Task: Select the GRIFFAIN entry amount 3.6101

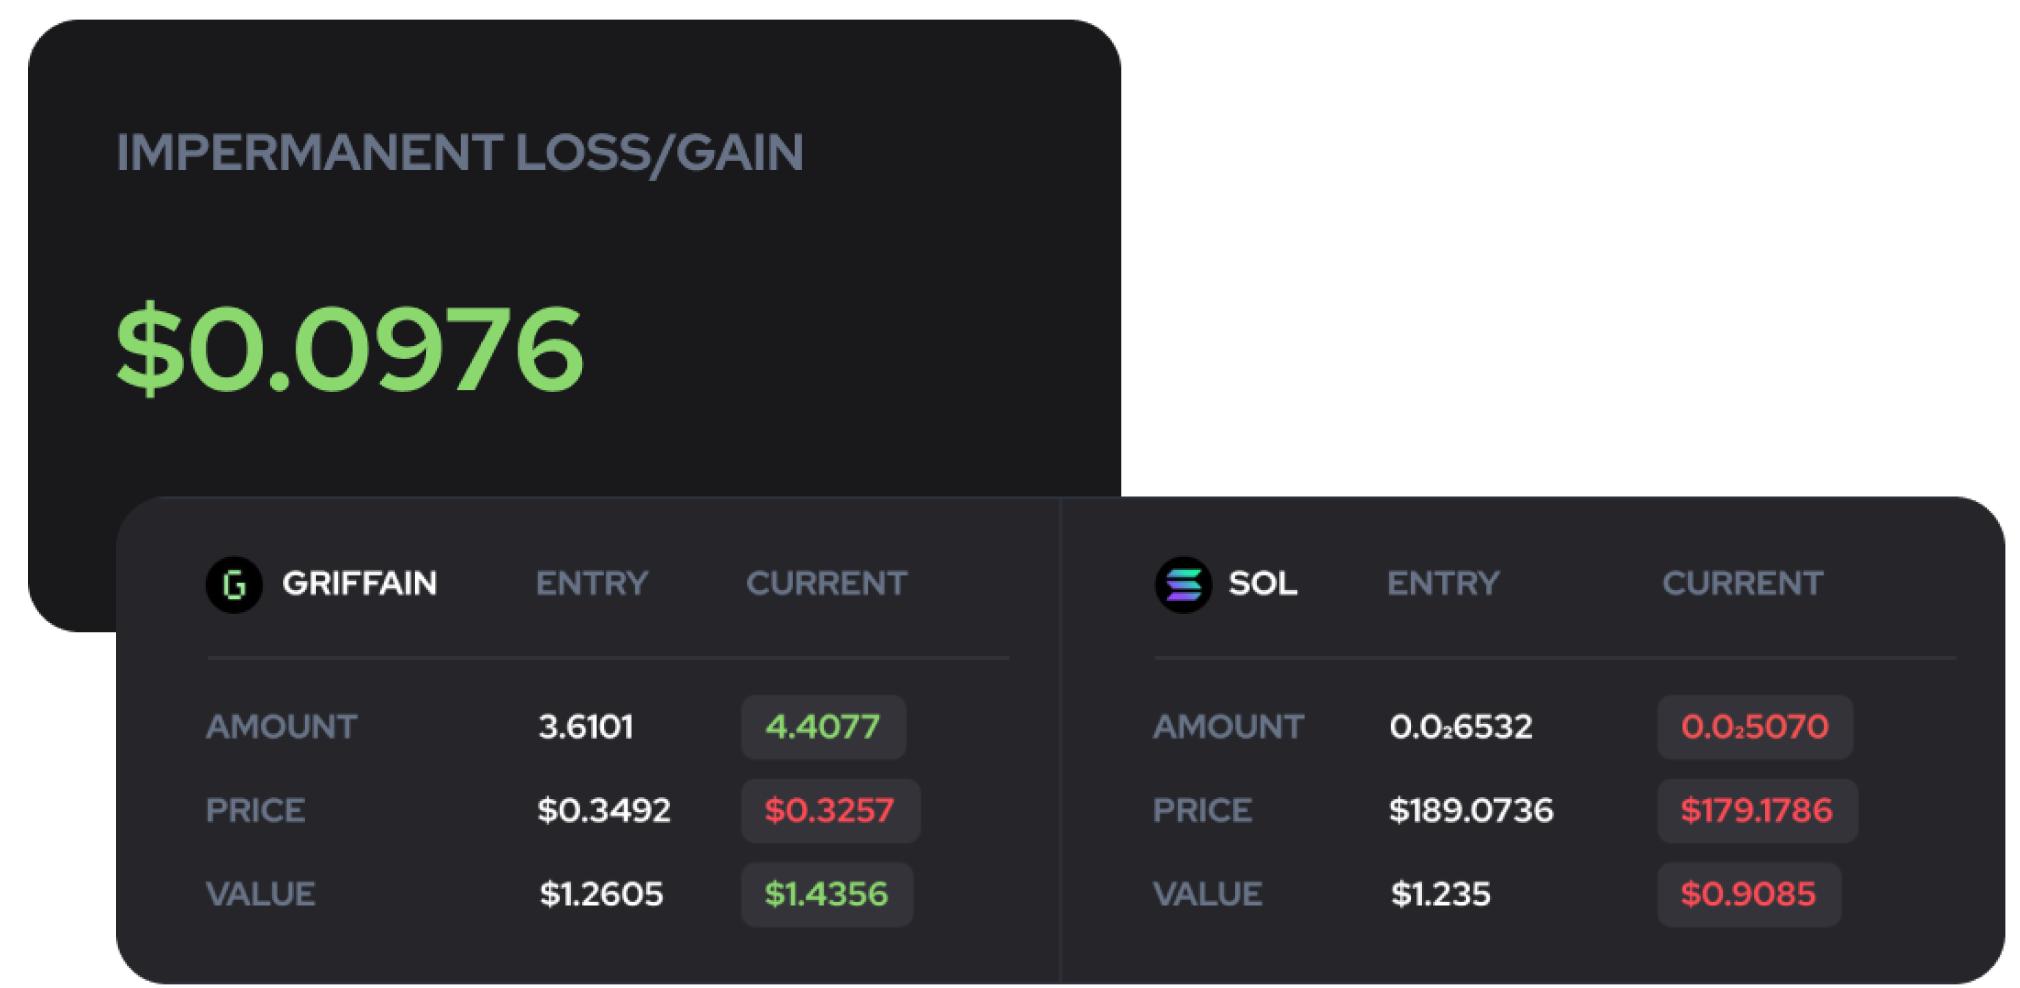Action: [586, 726]
